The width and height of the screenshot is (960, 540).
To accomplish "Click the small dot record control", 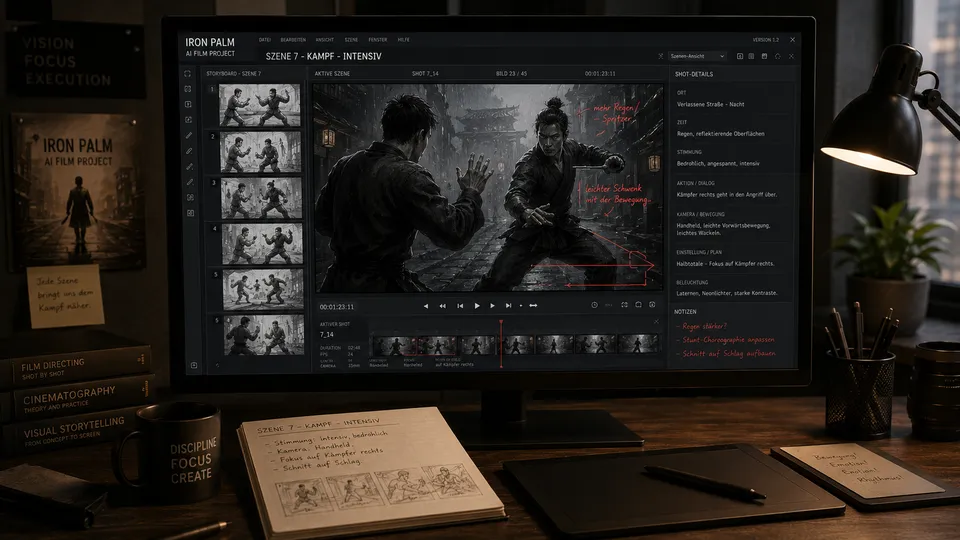I will click(521, 306).
